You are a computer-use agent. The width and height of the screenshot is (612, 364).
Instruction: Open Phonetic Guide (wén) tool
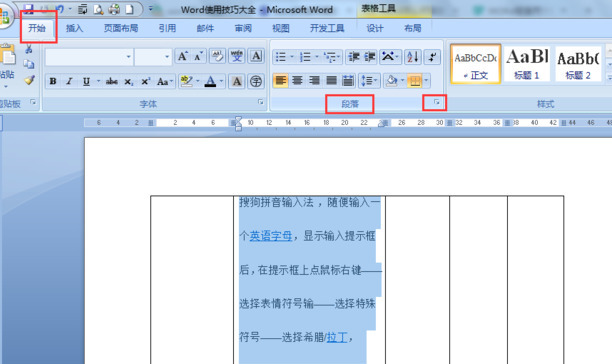pos(237,57)
